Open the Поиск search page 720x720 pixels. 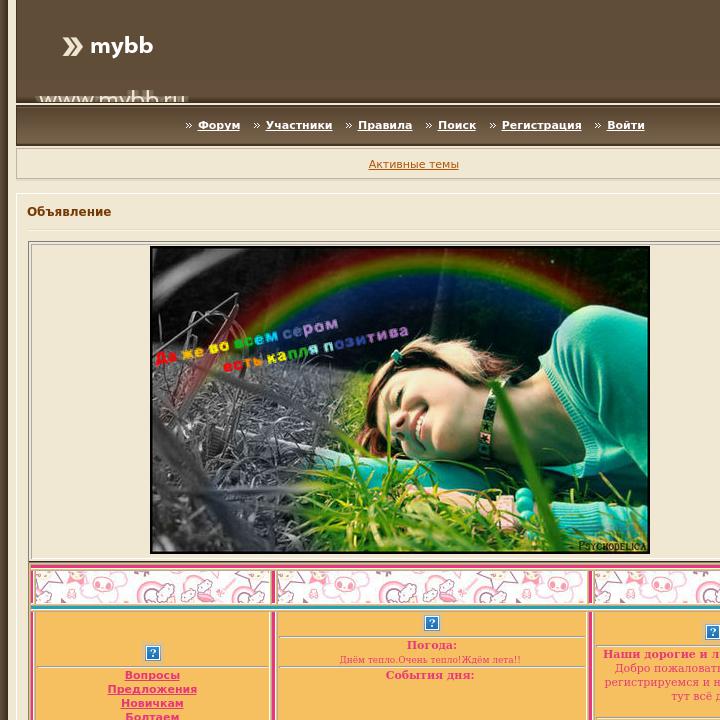(x=457, y=125)
